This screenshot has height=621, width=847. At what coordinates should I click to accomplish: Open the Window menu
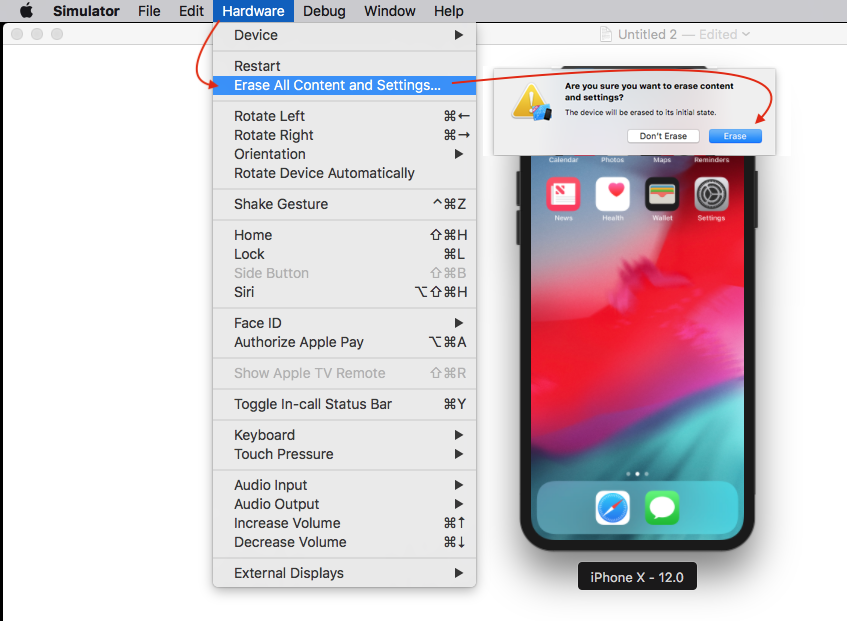pyautogui.click(x=389, y=11)
